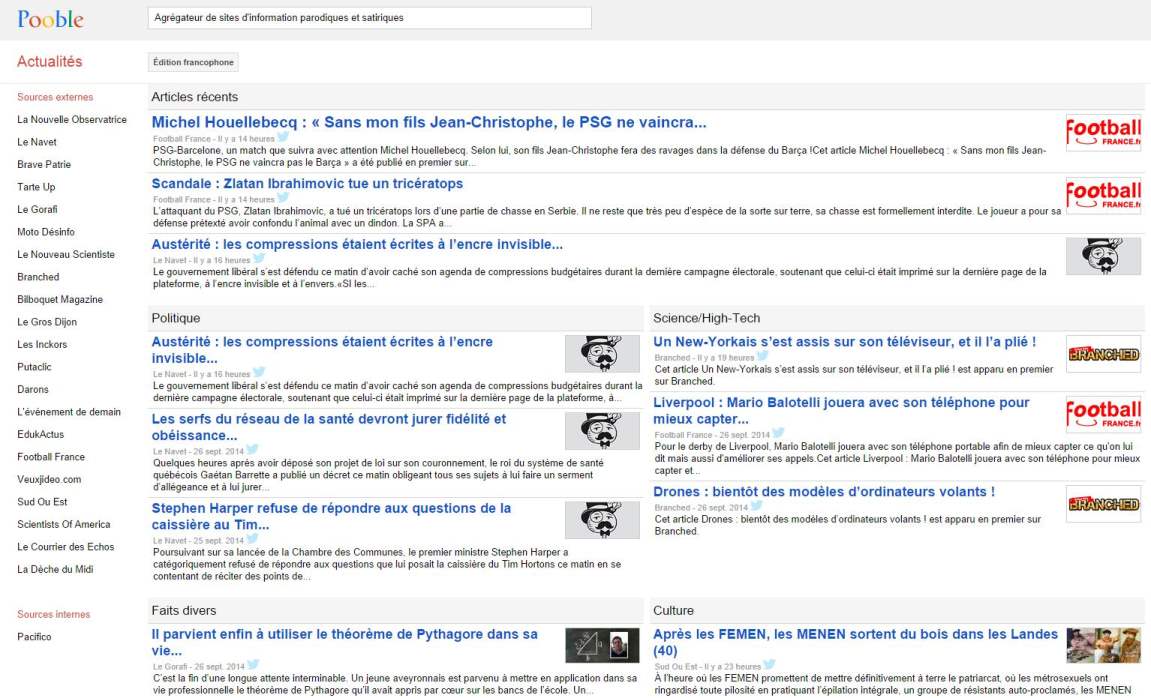Open Drones ordinateurs volants headline
1151x698 pixels.
[824, 492]
